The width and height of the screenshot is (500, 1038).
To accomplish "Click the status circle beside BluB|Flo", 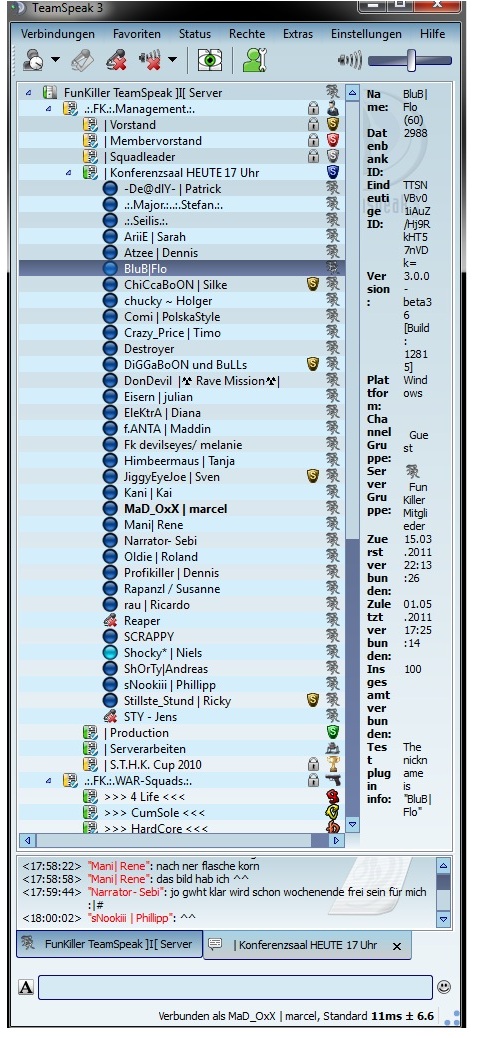I will (x=111, y=268).
